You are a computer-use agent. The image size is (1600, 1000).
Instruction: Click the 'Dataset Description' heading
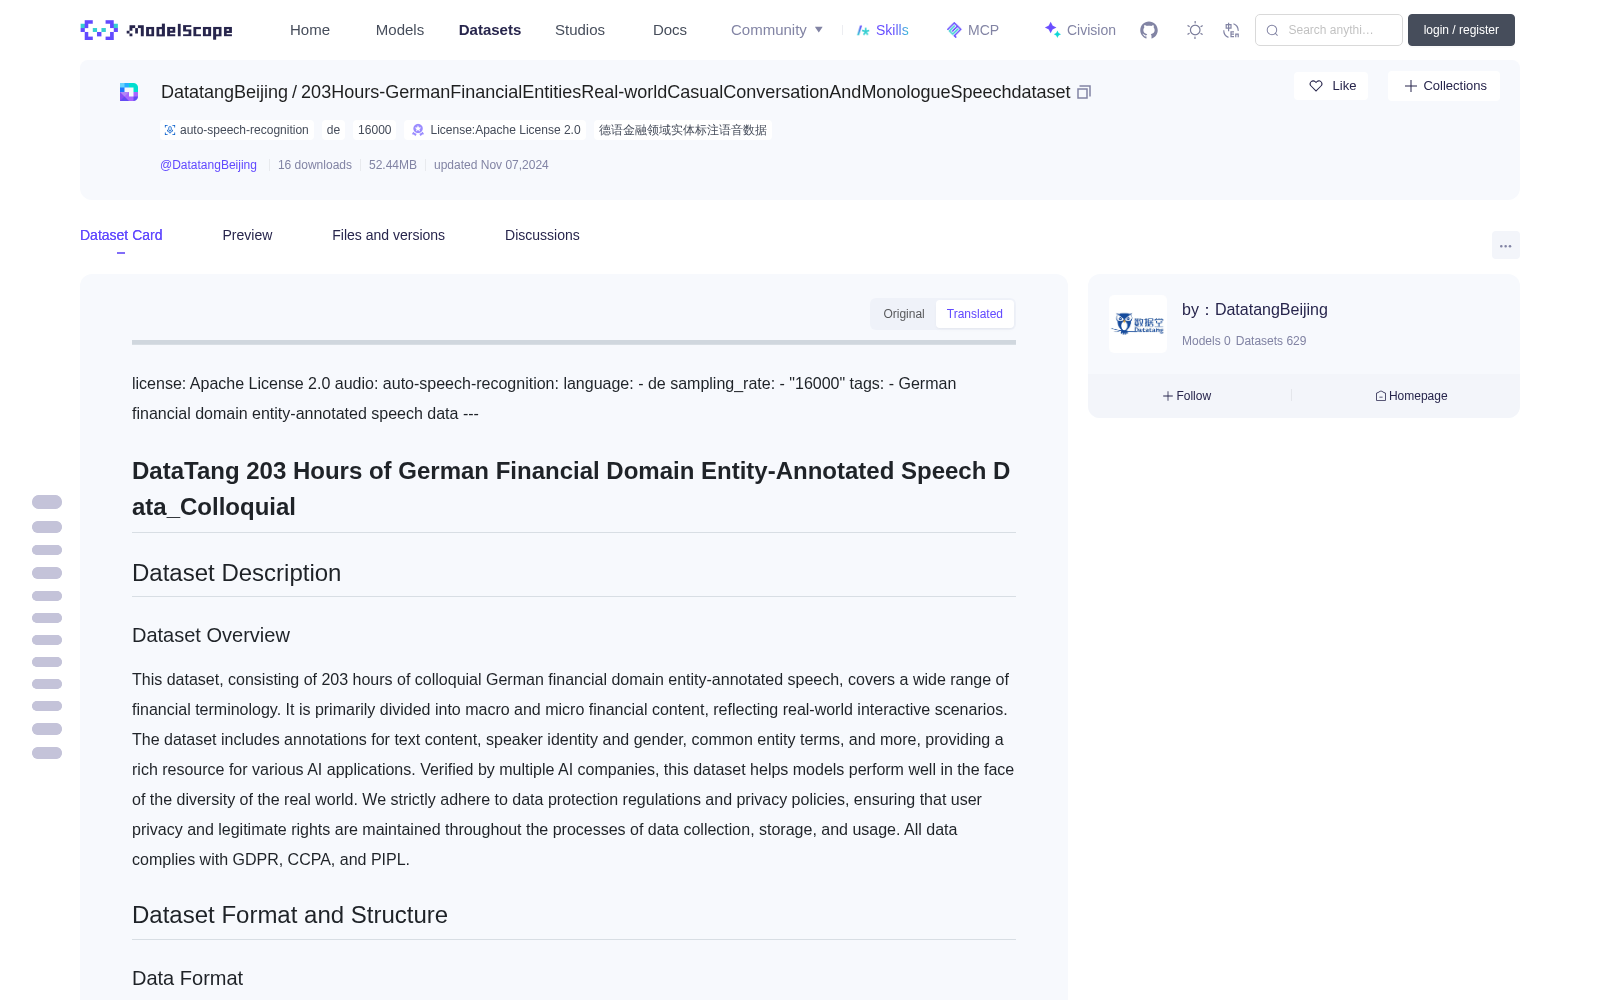(x=236, y=573)
